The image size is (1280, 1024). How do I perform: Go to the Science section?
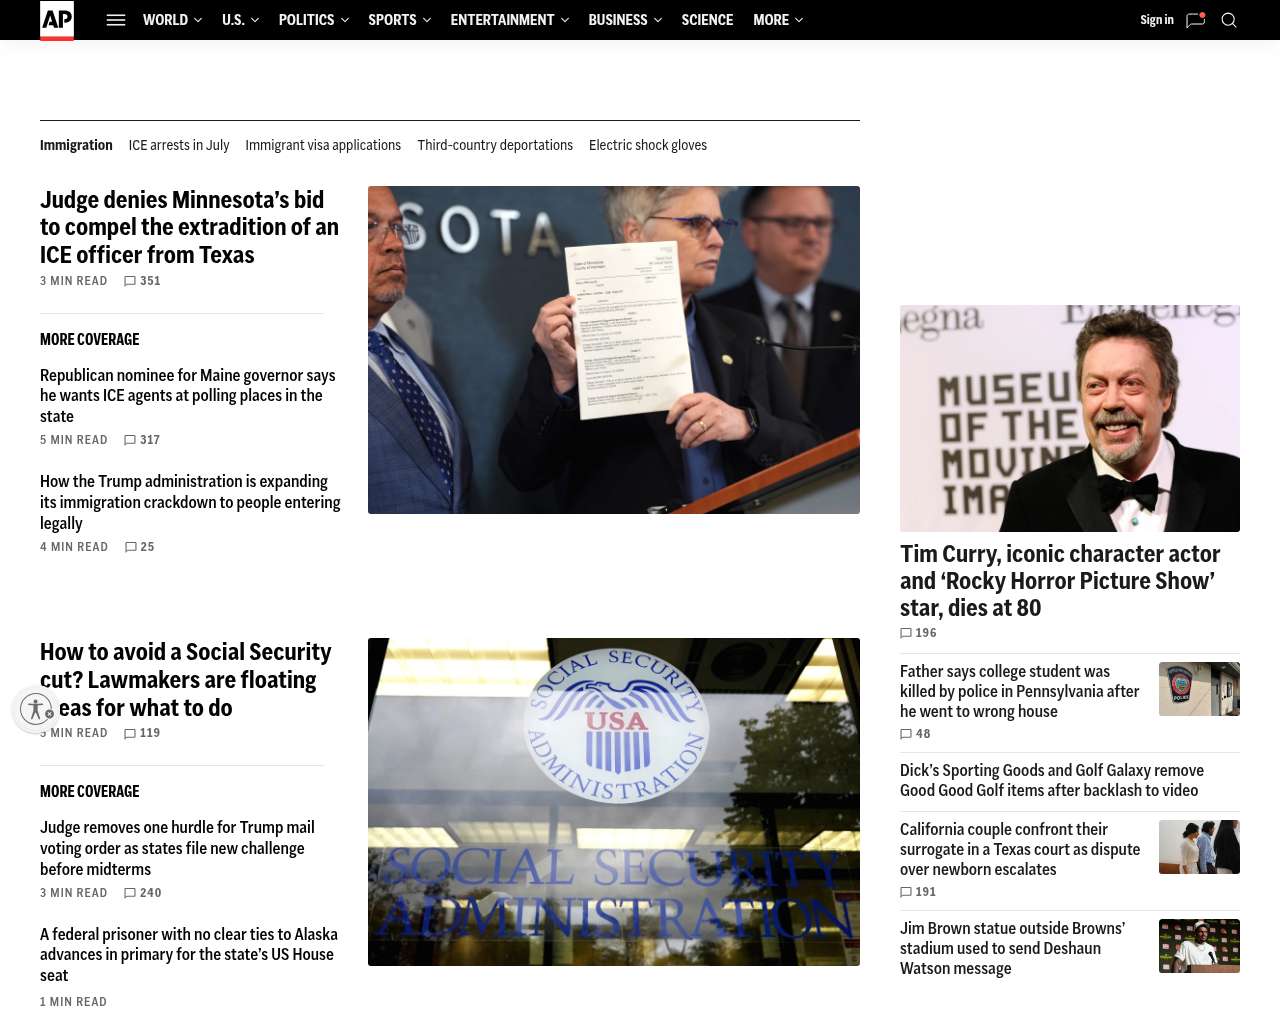point(707,20)
